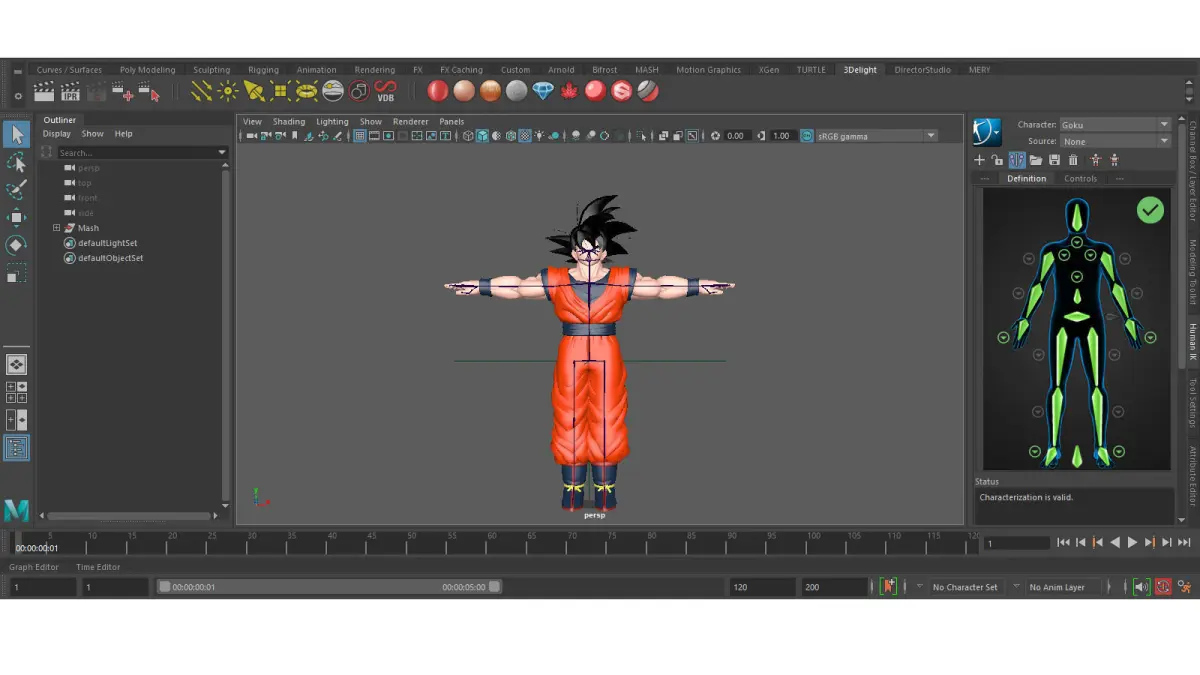Click the yellow point light sun icon
The width and height of the screenshot is (1200, 675).
(228, 92)
